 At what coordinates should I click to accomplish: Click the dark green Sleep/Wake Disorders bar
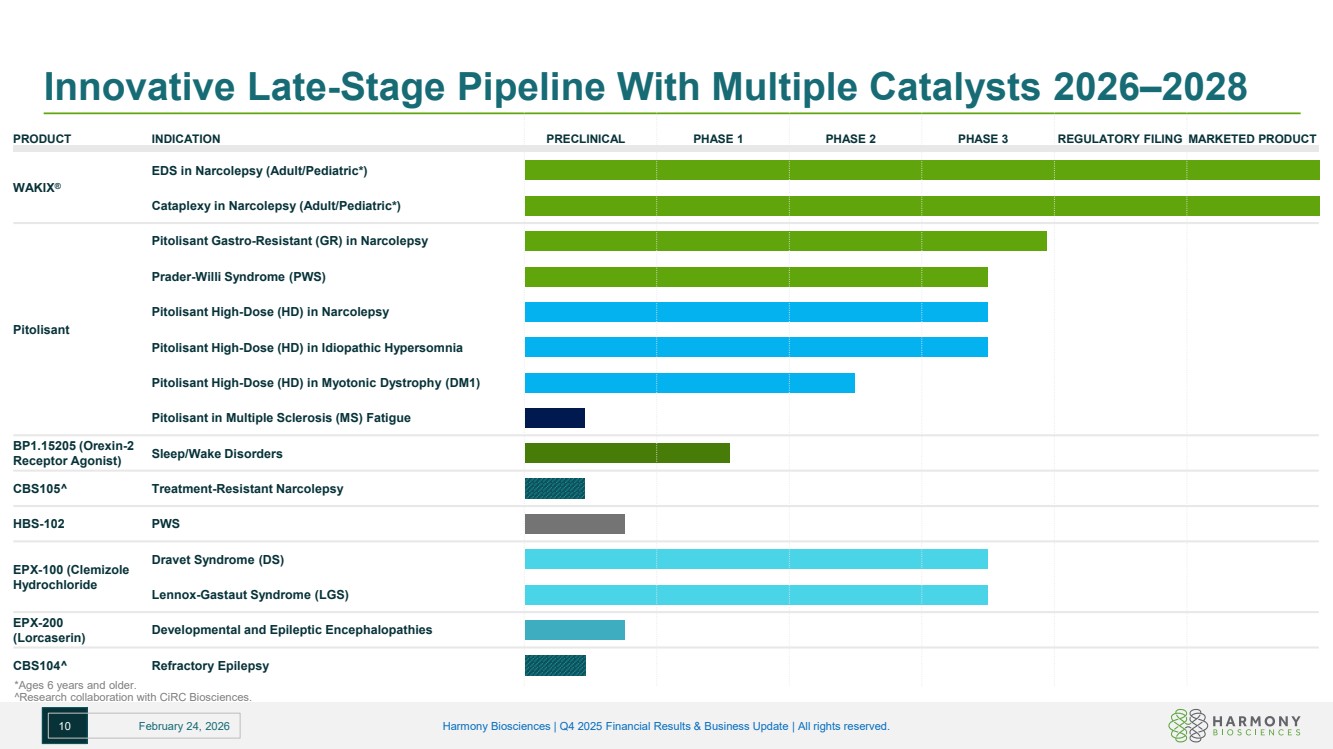click(627, 453)
